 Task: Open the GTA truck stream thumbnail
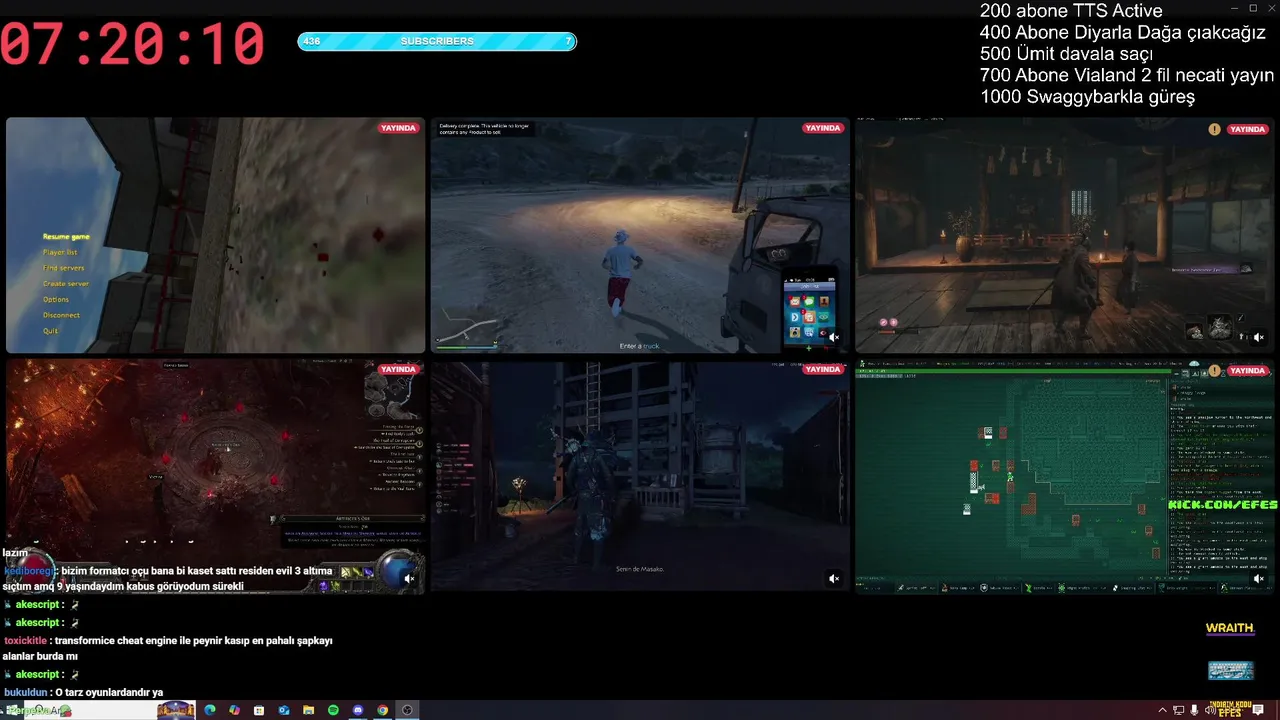640,235
